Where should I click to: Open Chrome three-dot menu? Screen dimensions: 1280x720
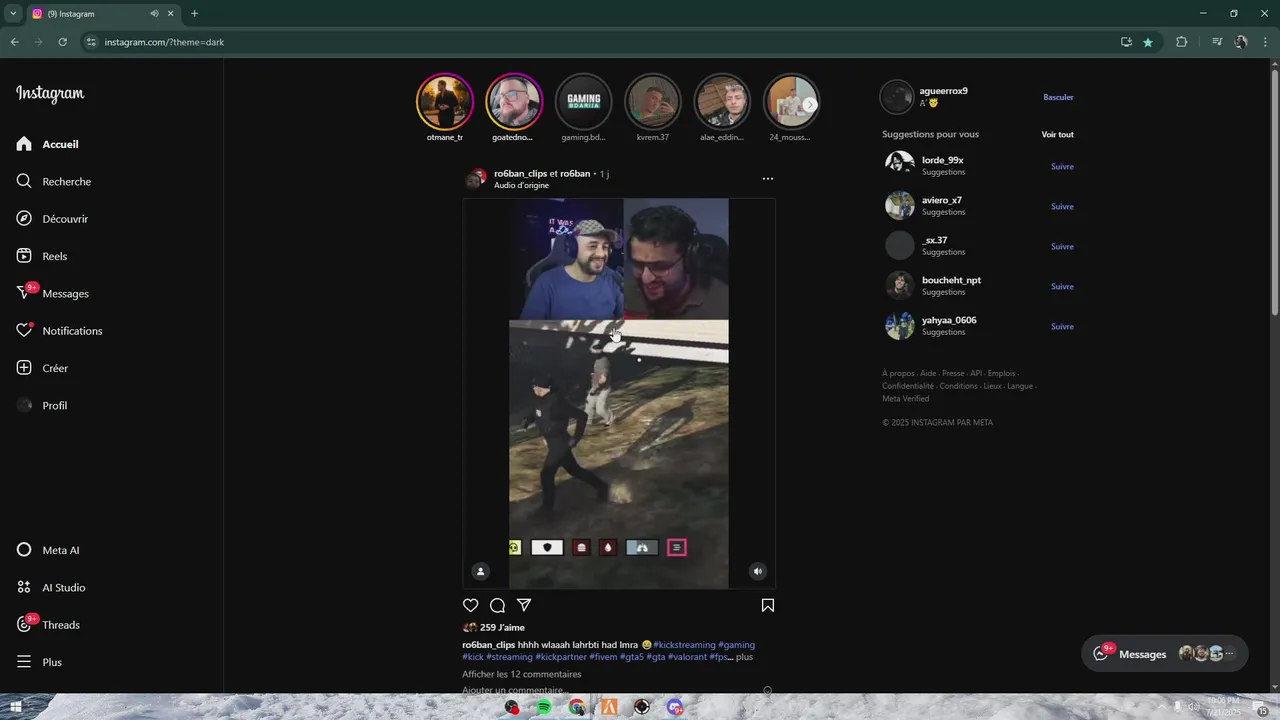point(1266,42)
